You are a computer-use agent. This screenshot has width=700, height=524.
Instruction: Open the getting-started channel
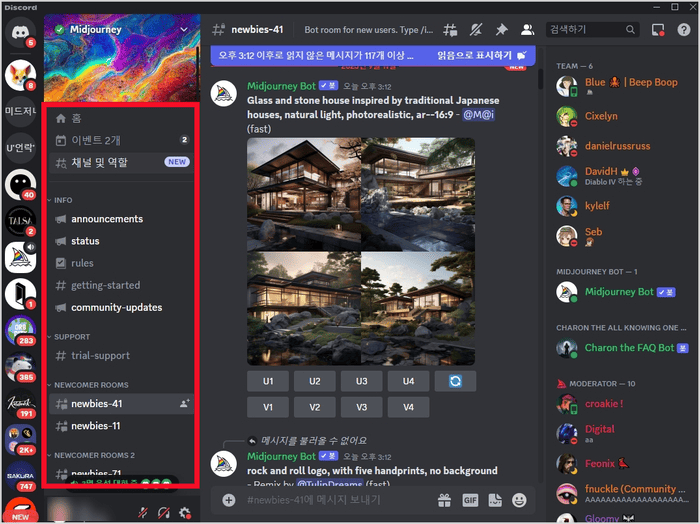point(121,285)
